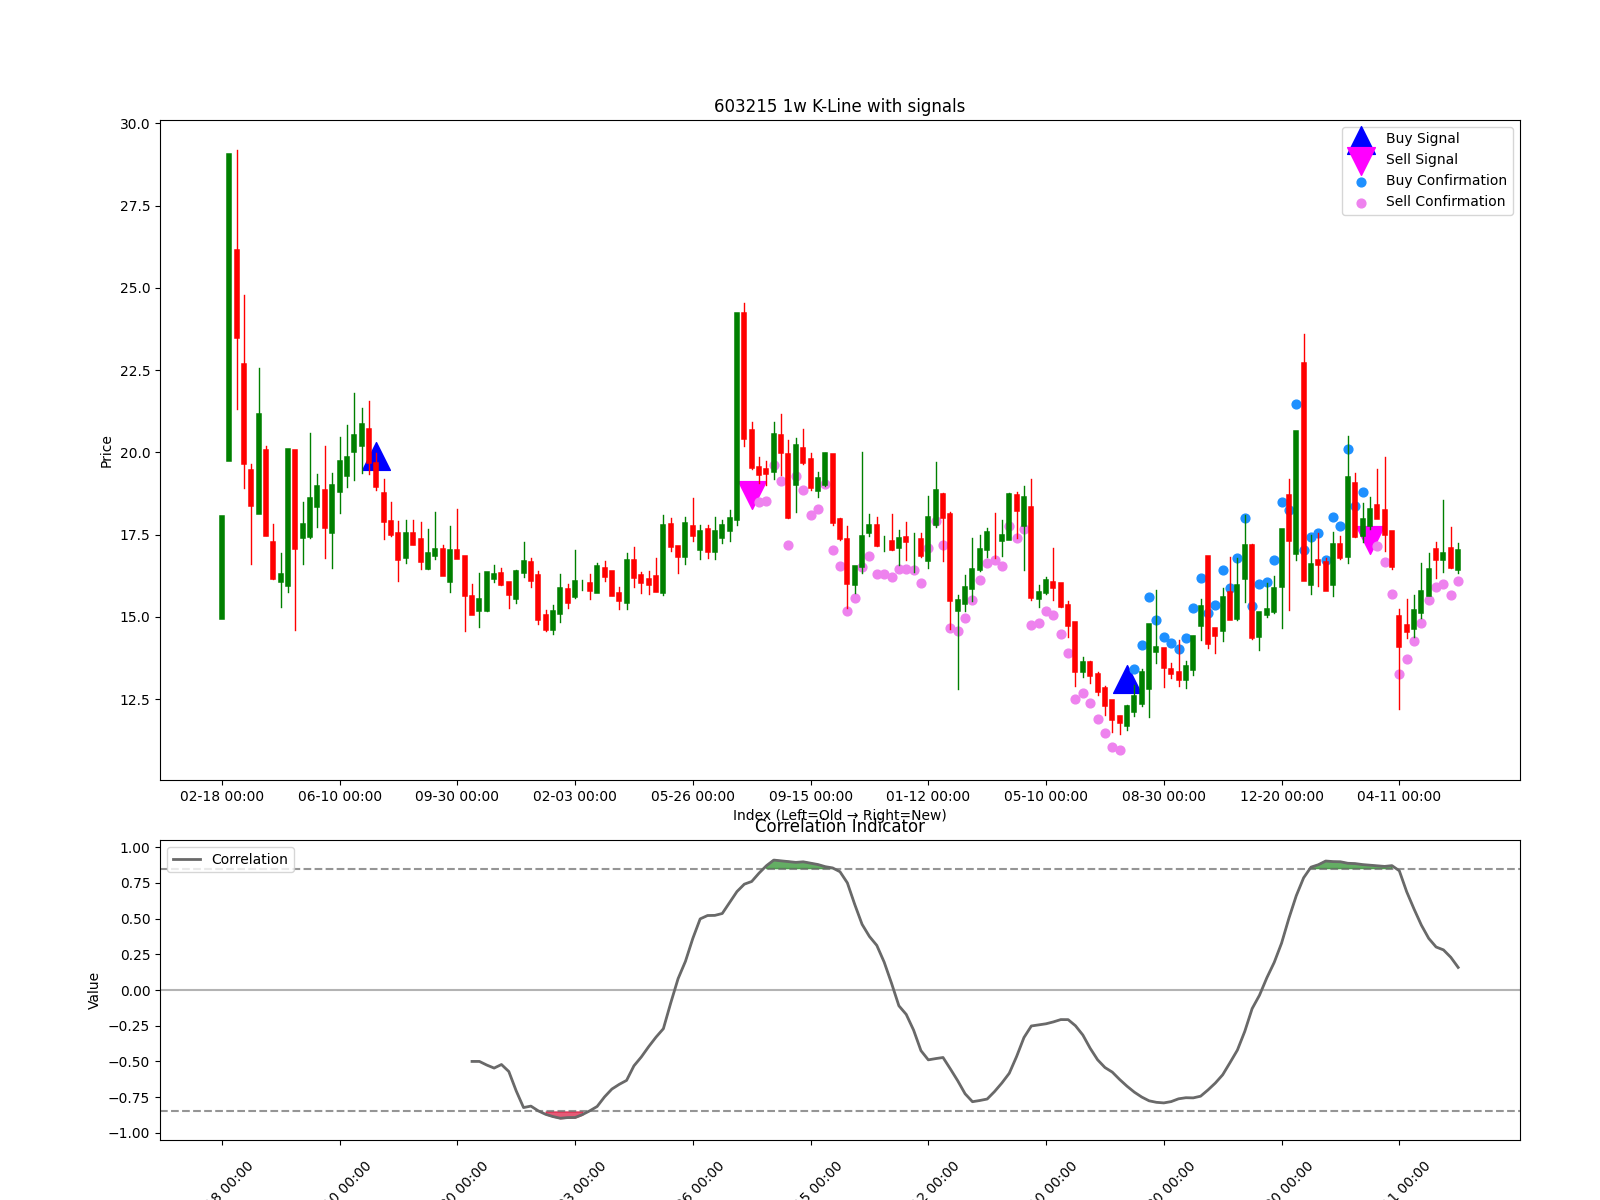Viewport: 1600px width, 1200px height.
Task: Click the 'Value' y-axis label
Action: click(x=94, y=990)
